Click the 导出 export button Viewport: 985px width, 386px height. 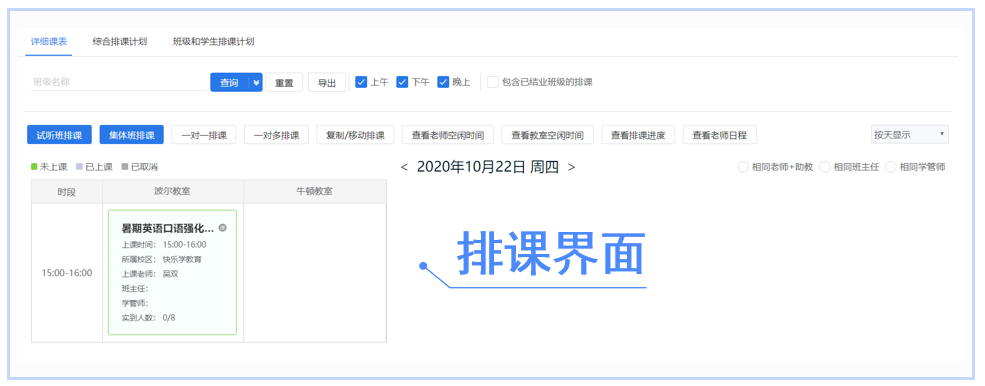327,82
